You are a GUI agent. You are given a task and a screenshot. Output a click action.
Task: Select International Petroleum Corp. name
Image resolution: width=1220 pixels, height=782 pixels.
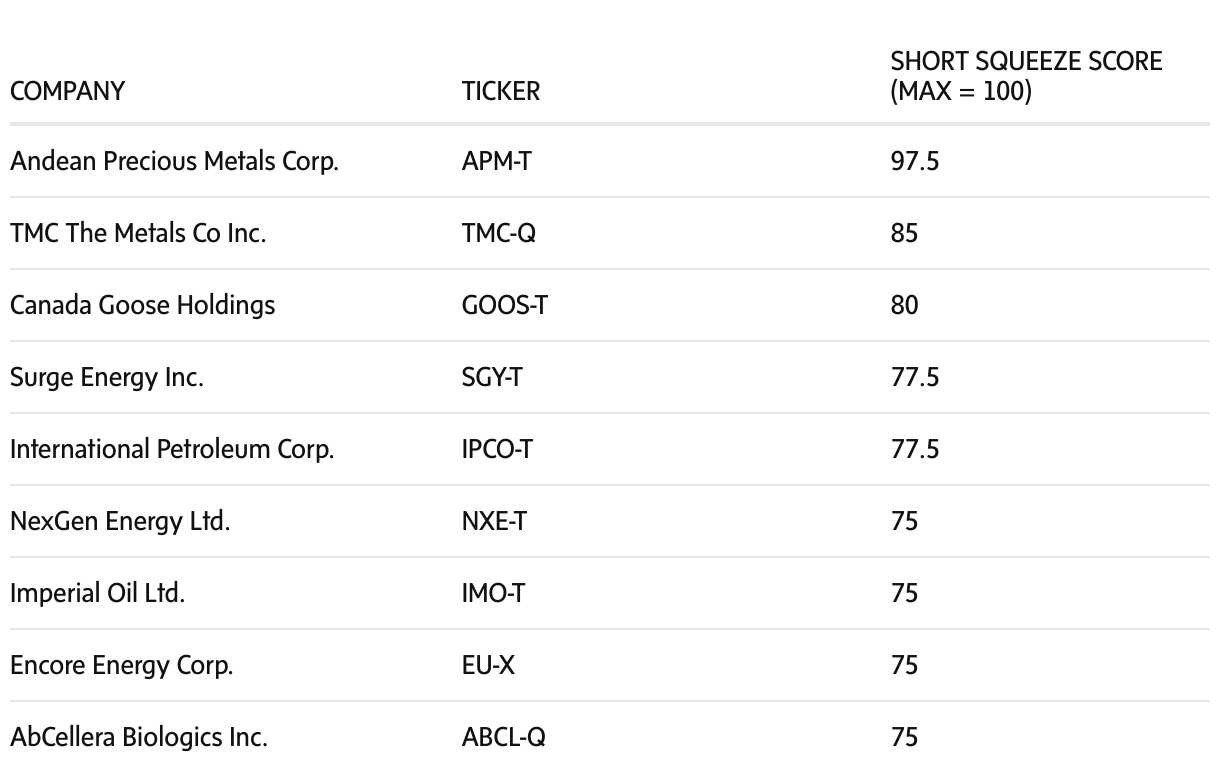tap(172, 449)
